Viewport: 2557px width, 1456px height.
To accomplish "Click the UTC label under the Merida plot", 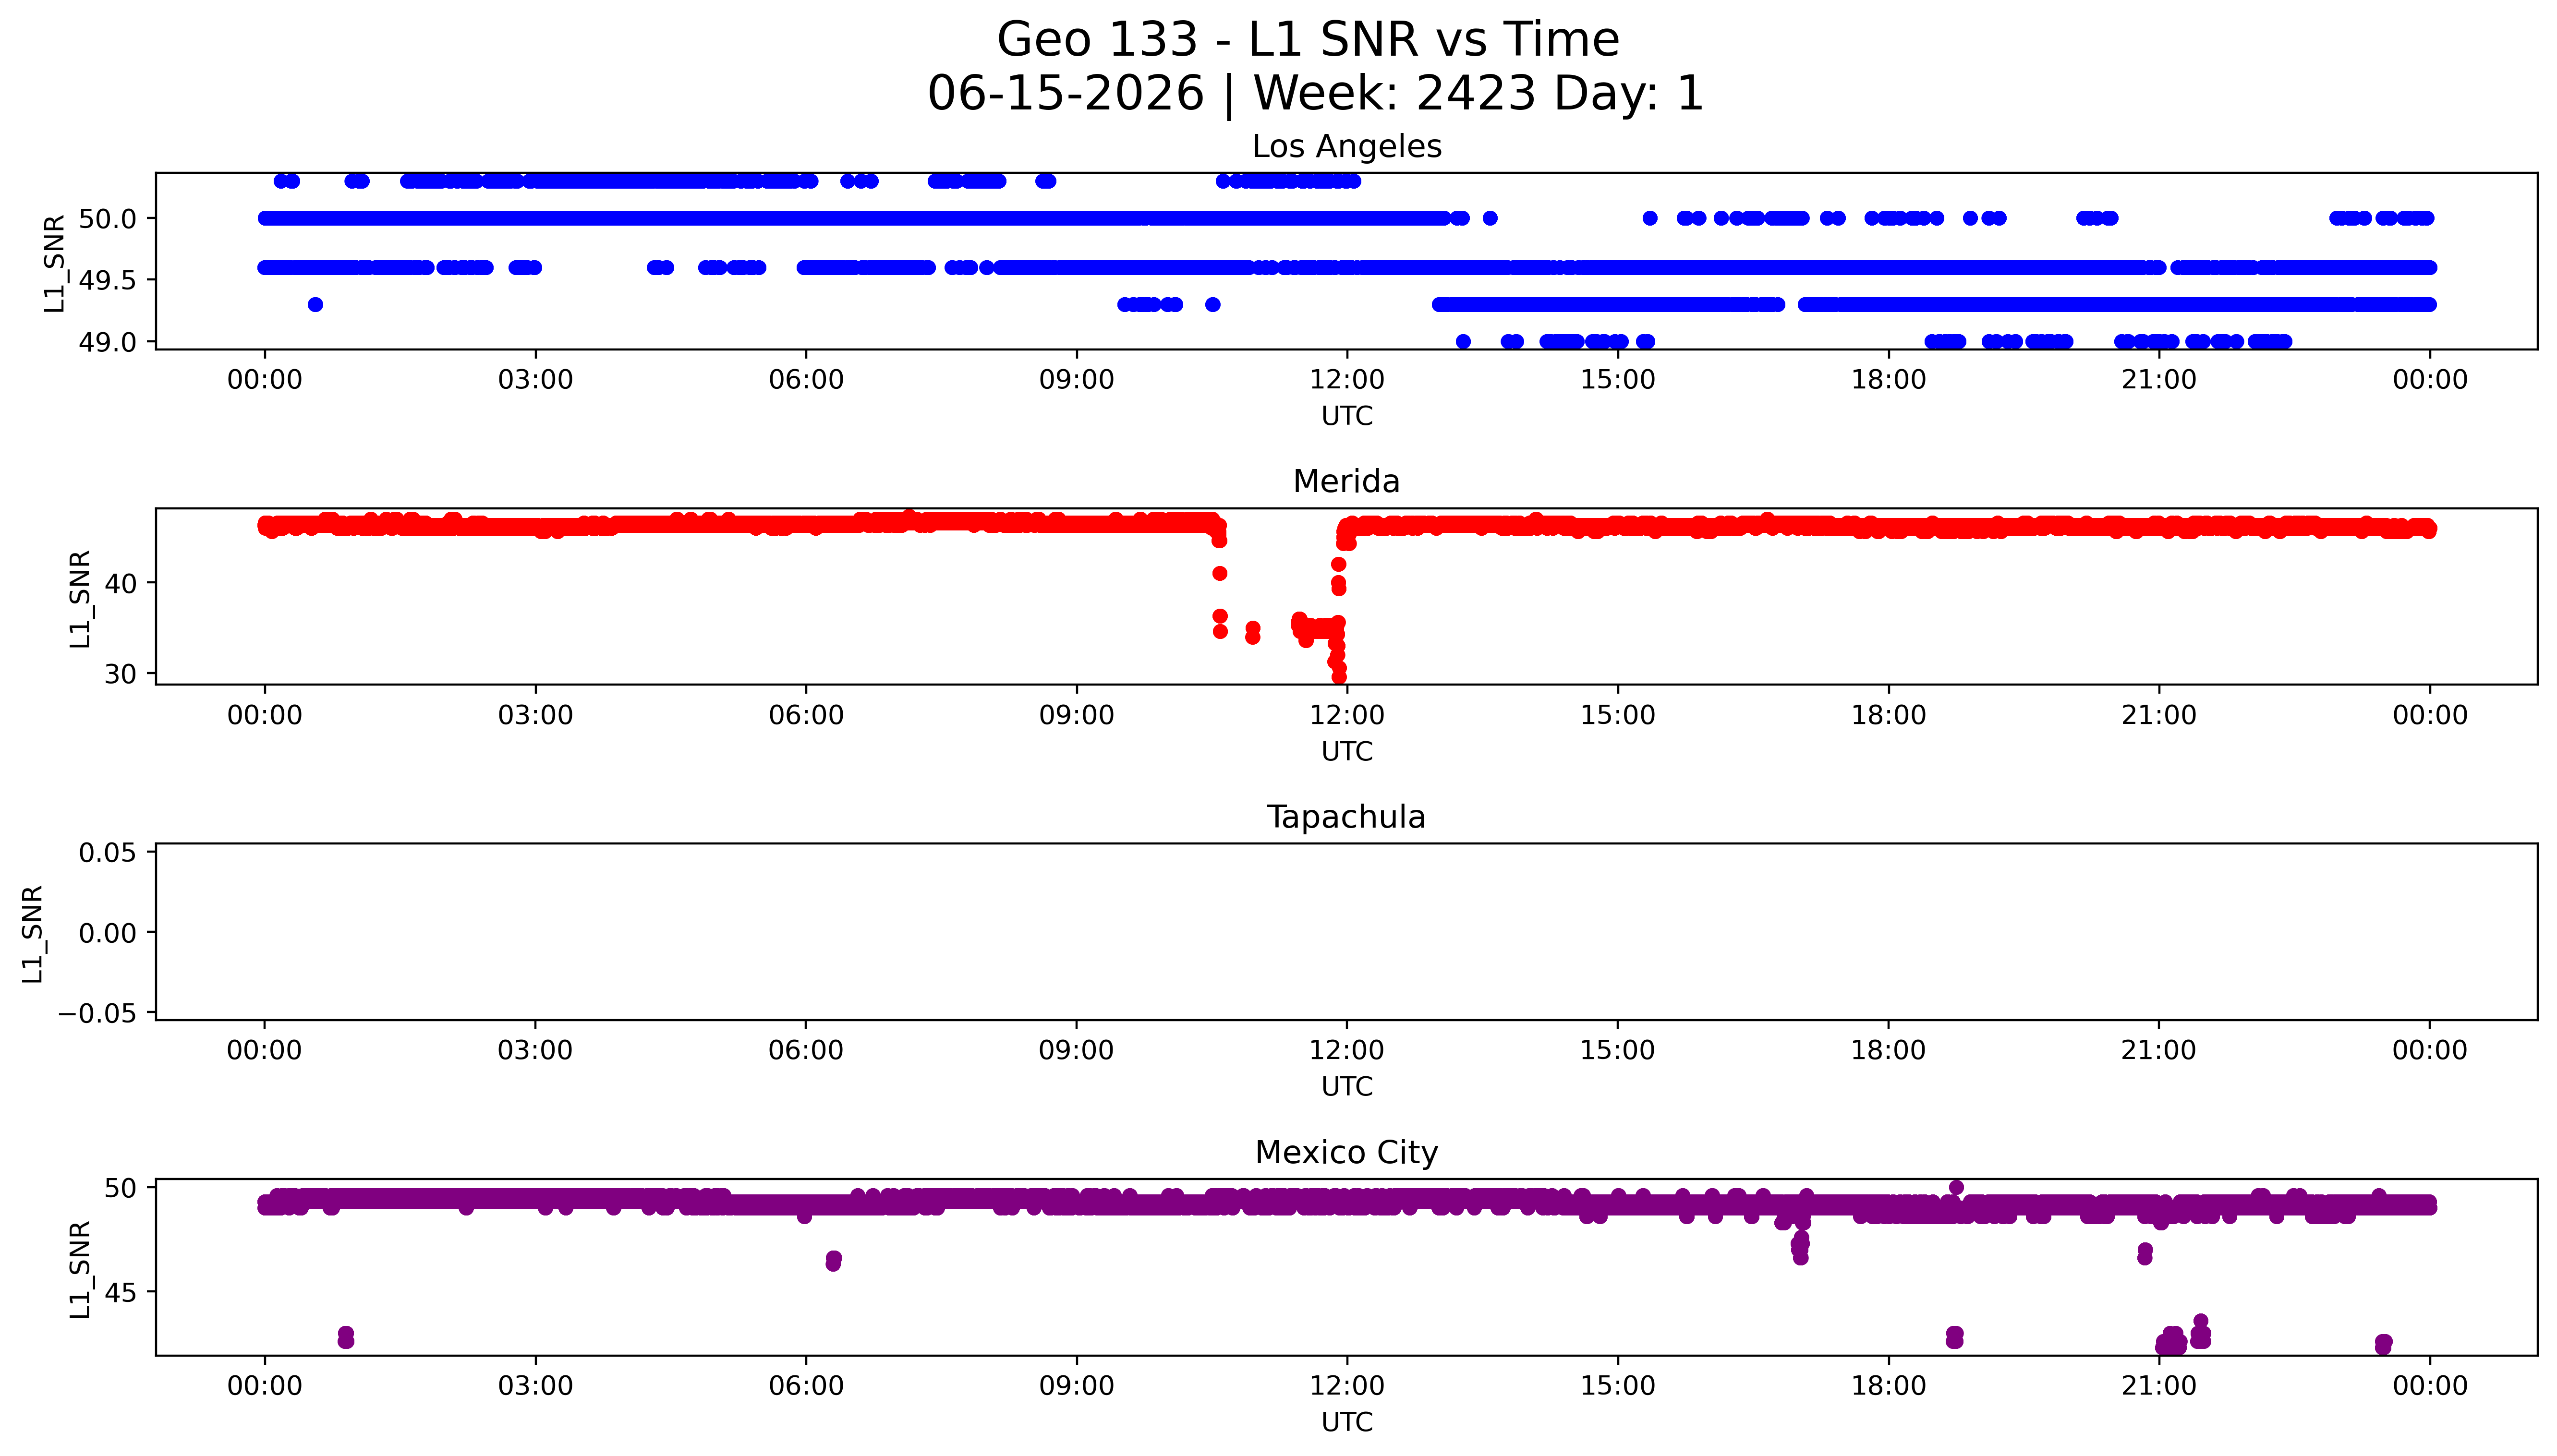I will (1347, 751).
